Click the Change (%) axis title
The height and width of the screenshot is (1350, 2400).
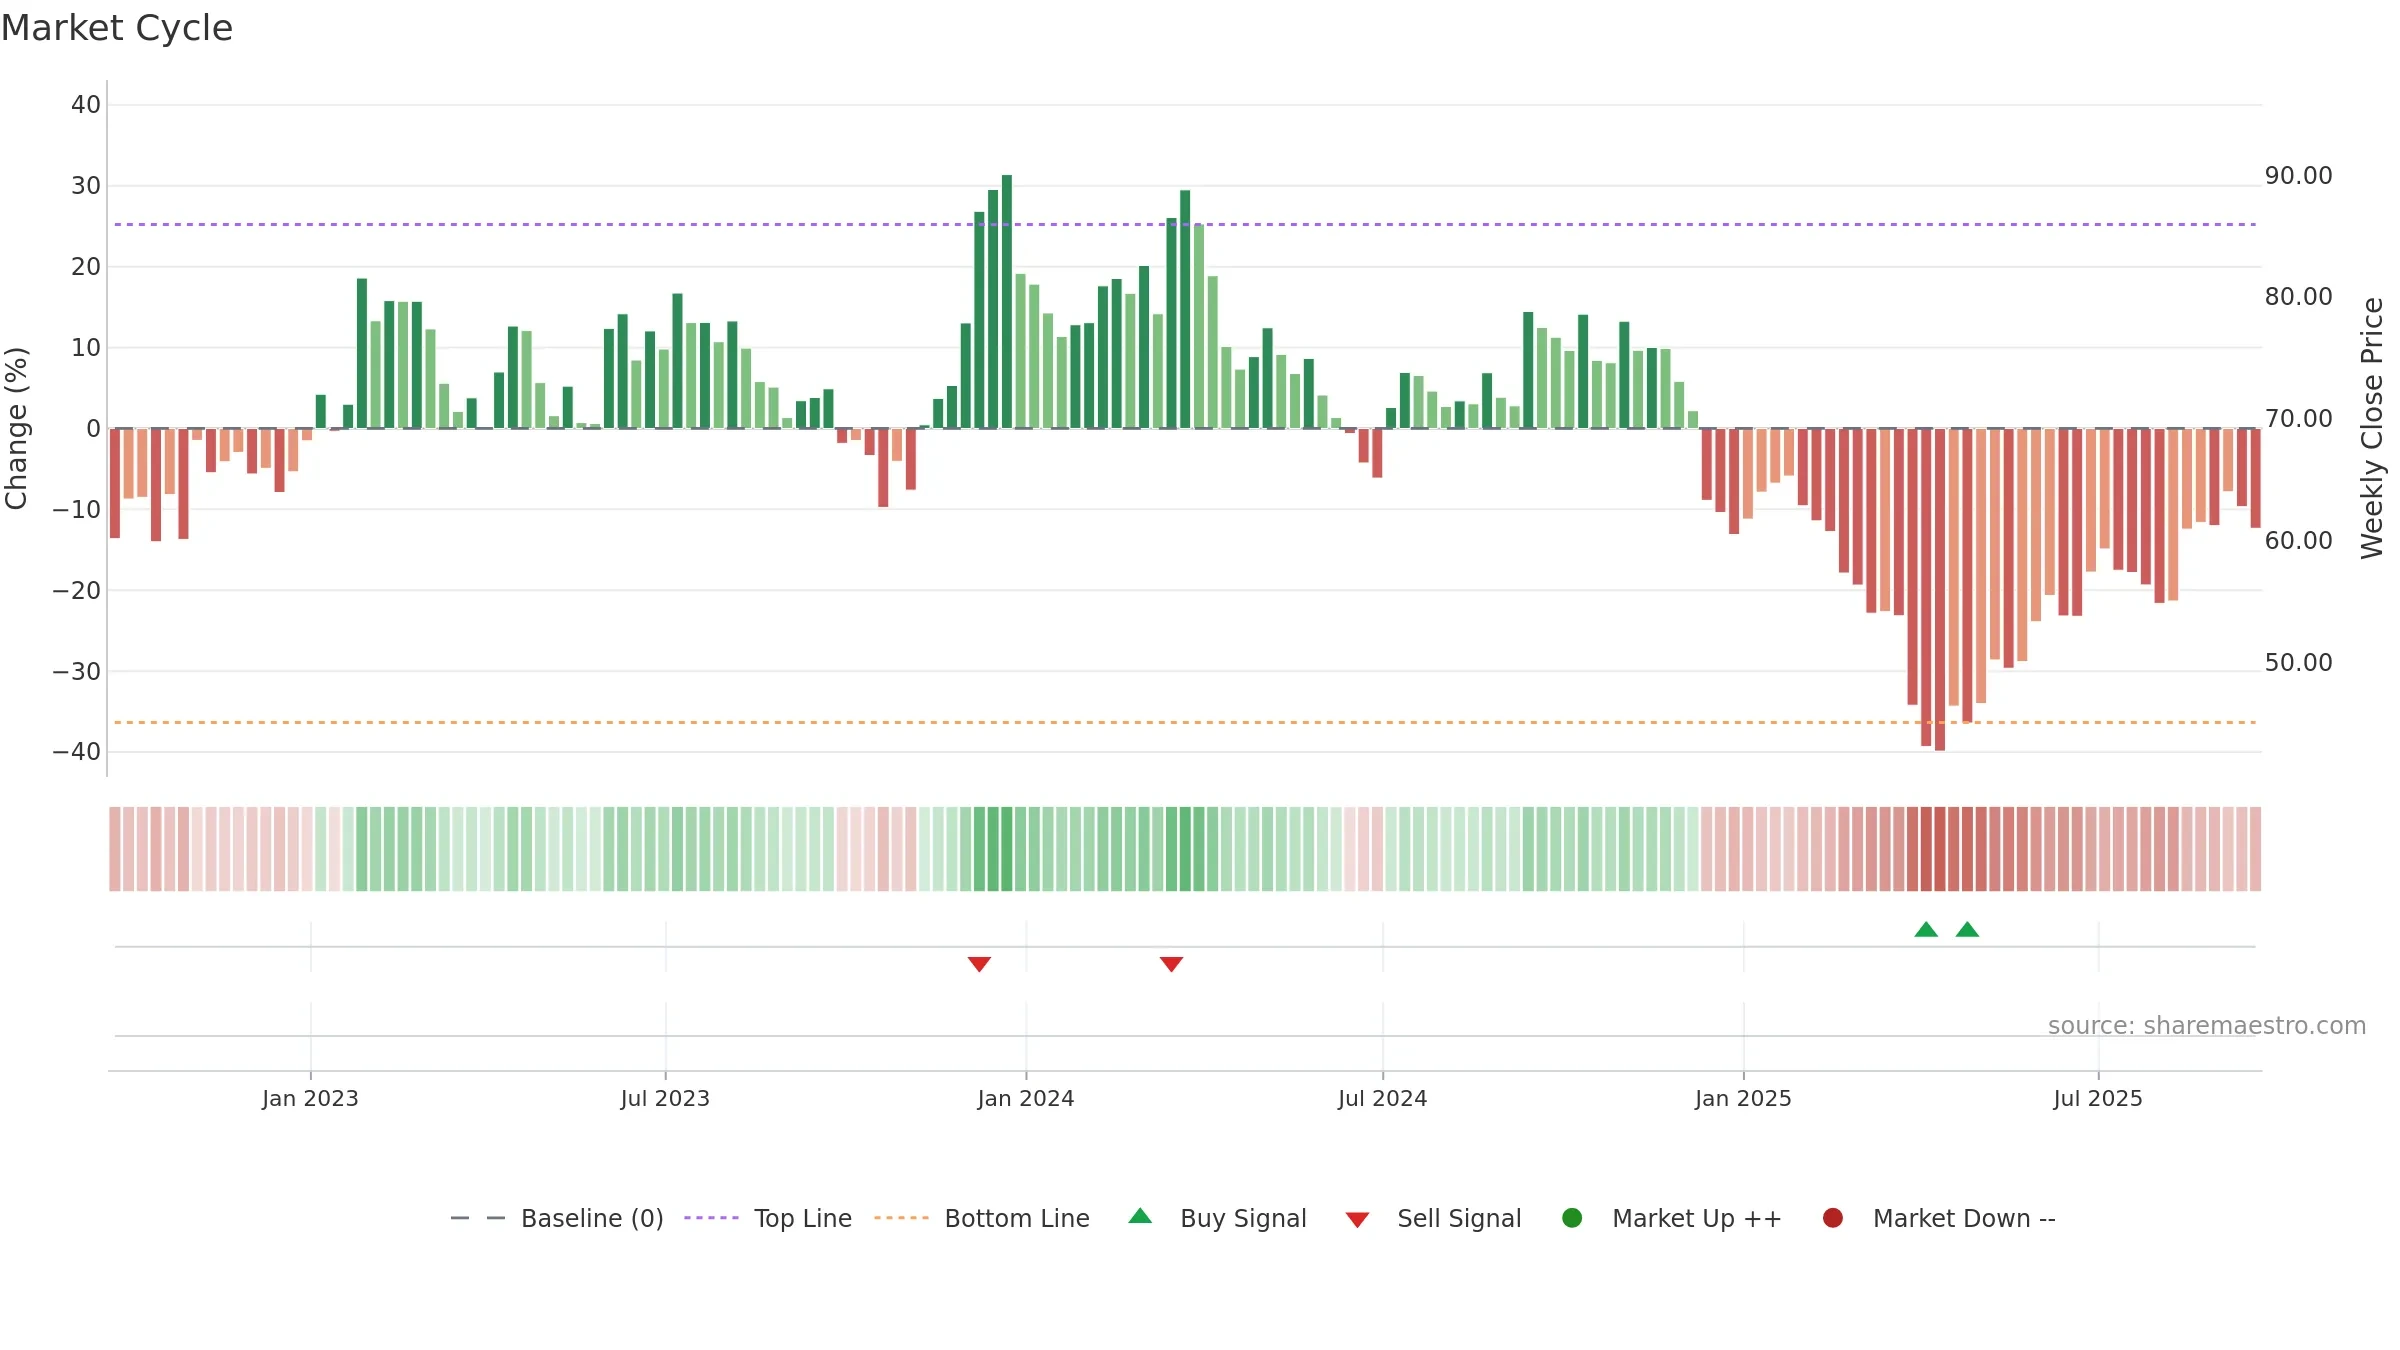tap(16, 428)
